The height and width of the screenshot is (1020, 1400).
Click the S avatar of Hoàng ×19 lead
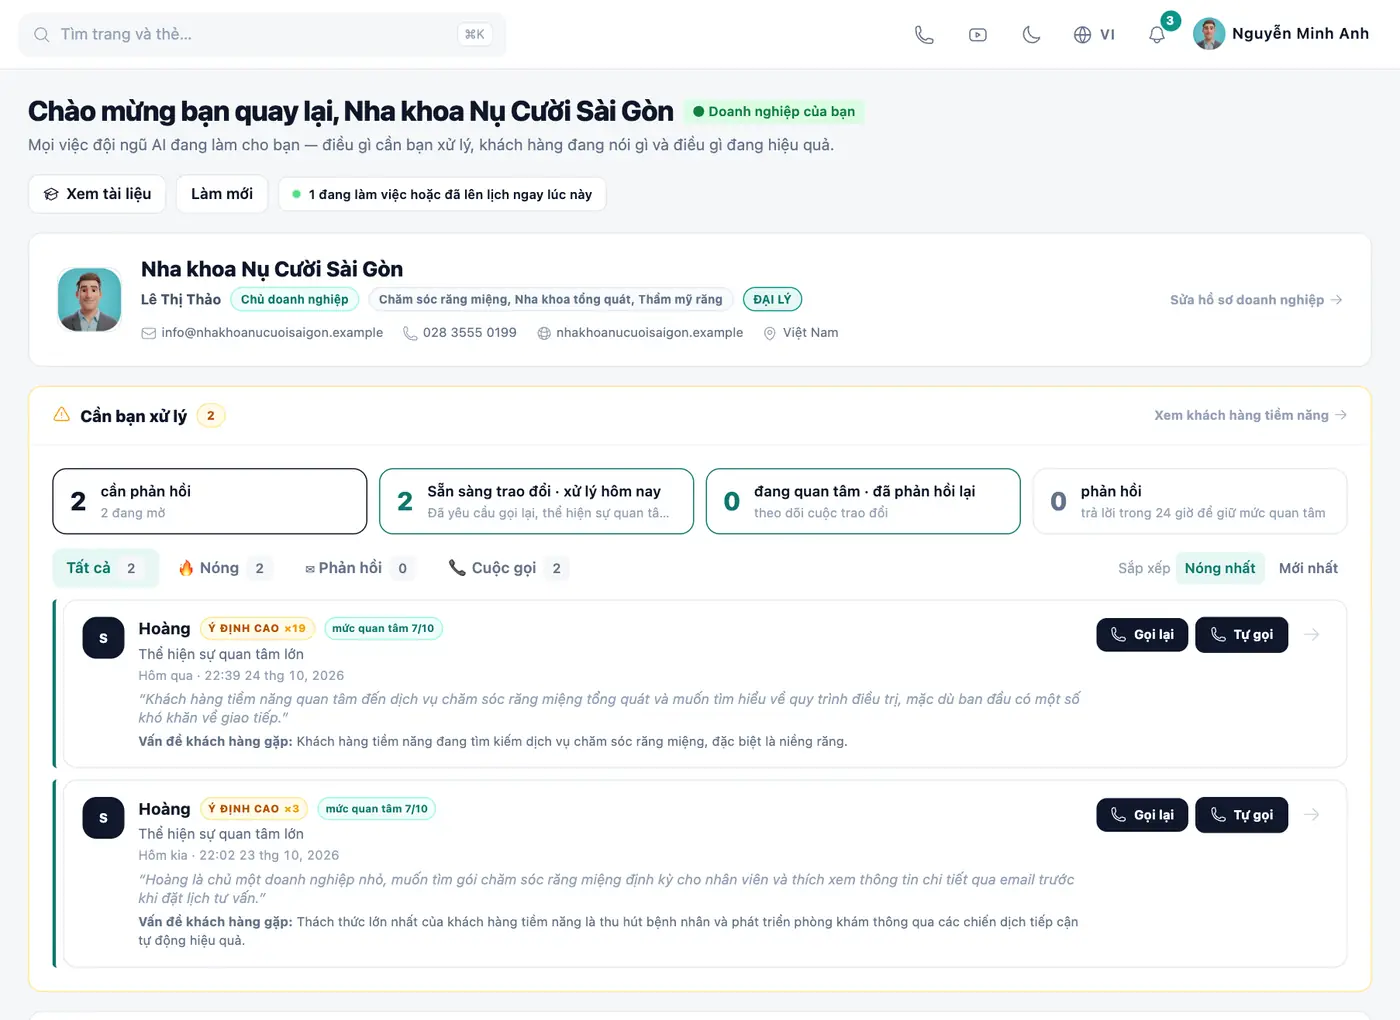[103, 638]
